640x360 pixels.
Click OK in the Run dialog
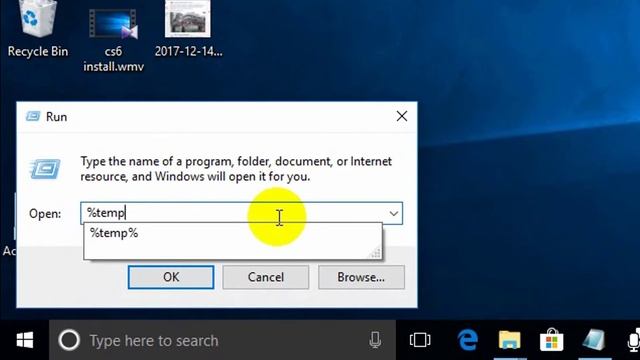pos(171,277)
